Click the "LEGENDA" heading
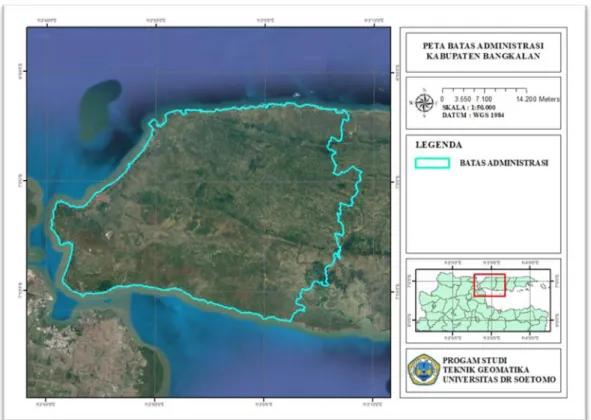 (x=439, y=145)
